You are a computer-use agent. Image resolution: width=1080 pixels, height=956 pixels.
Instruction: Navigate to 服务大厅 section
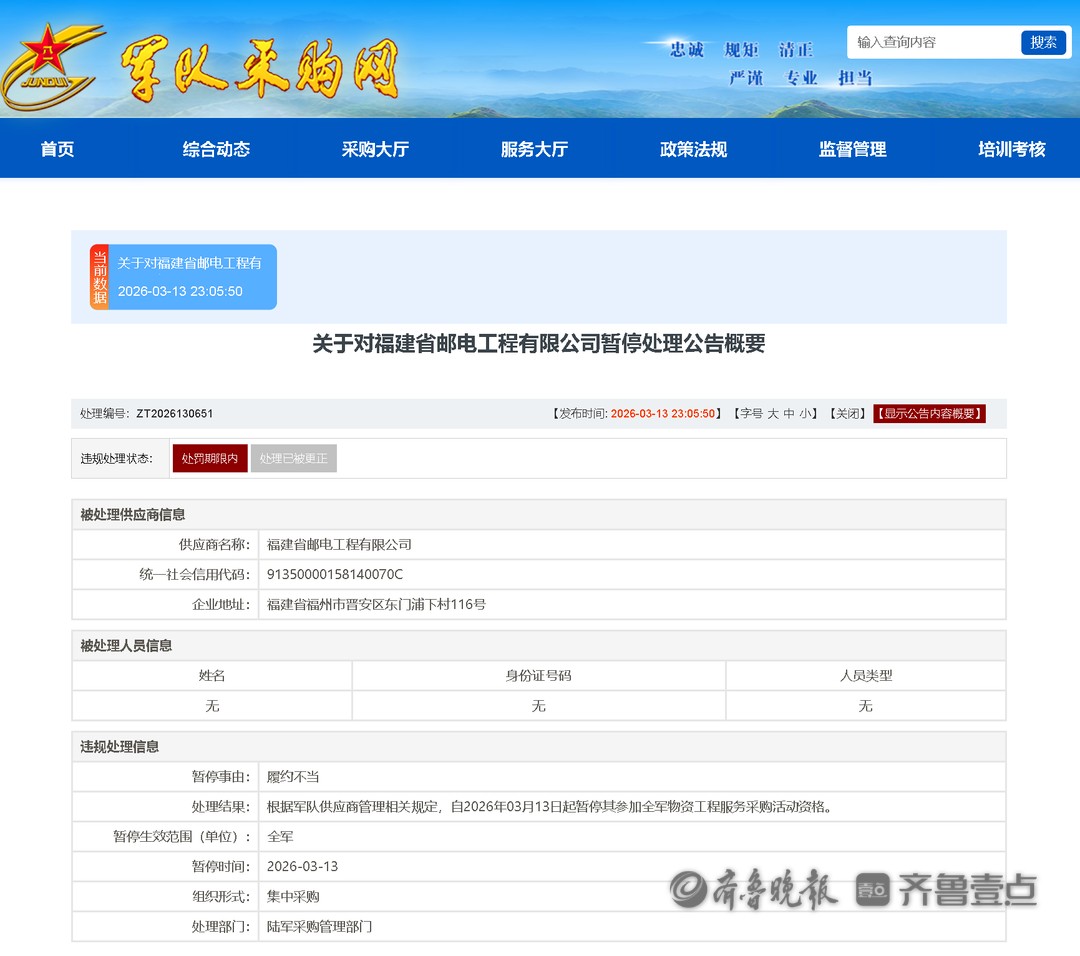pyautogui.click(x=534, y=149)
